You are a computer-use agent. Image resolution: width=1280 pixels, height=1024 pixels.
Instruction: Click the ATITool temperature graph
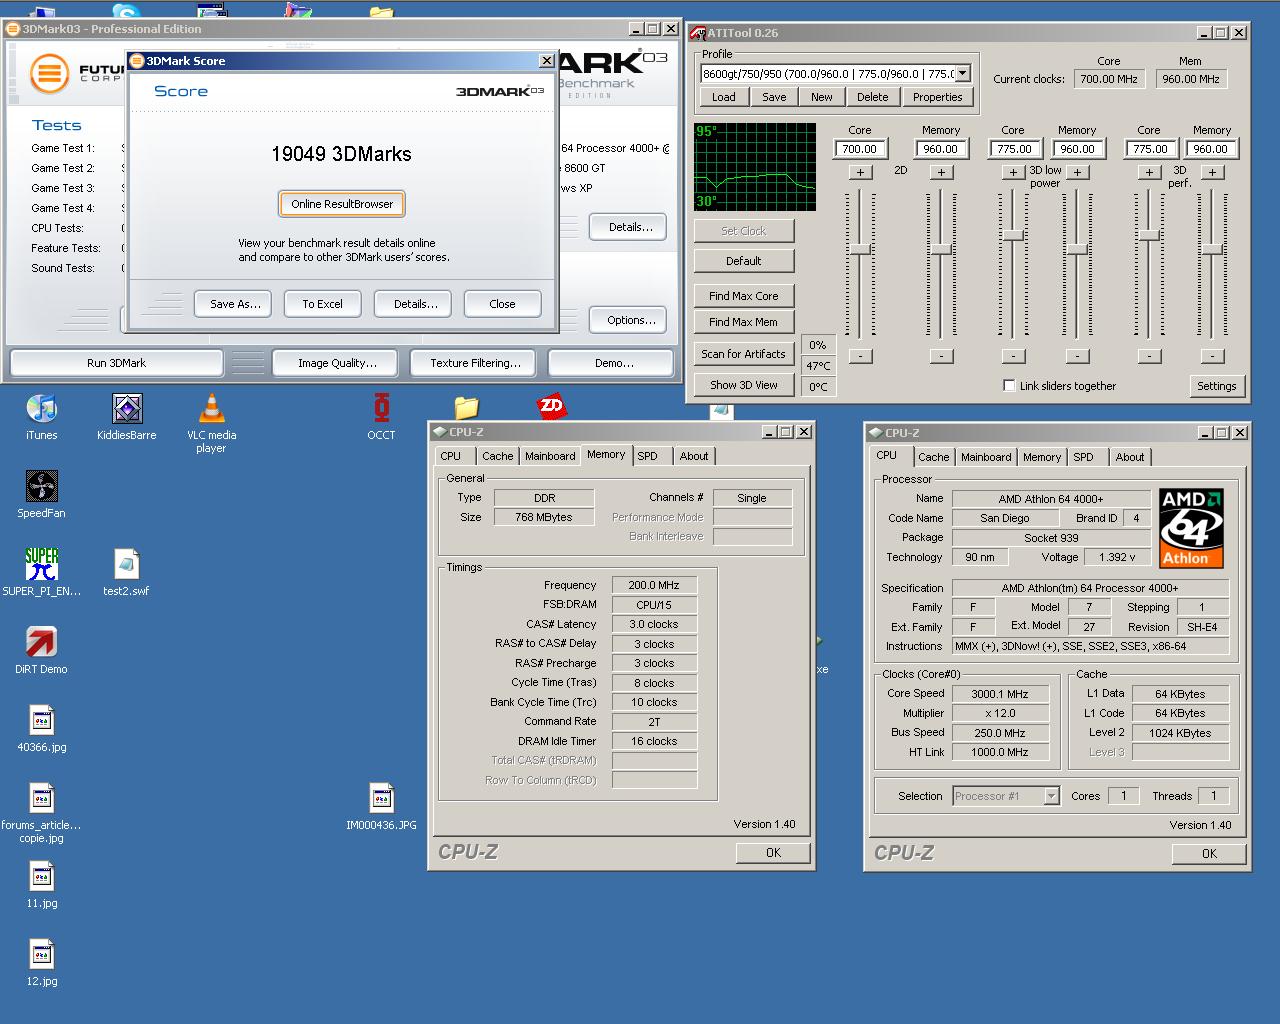[x=755, y=167]
